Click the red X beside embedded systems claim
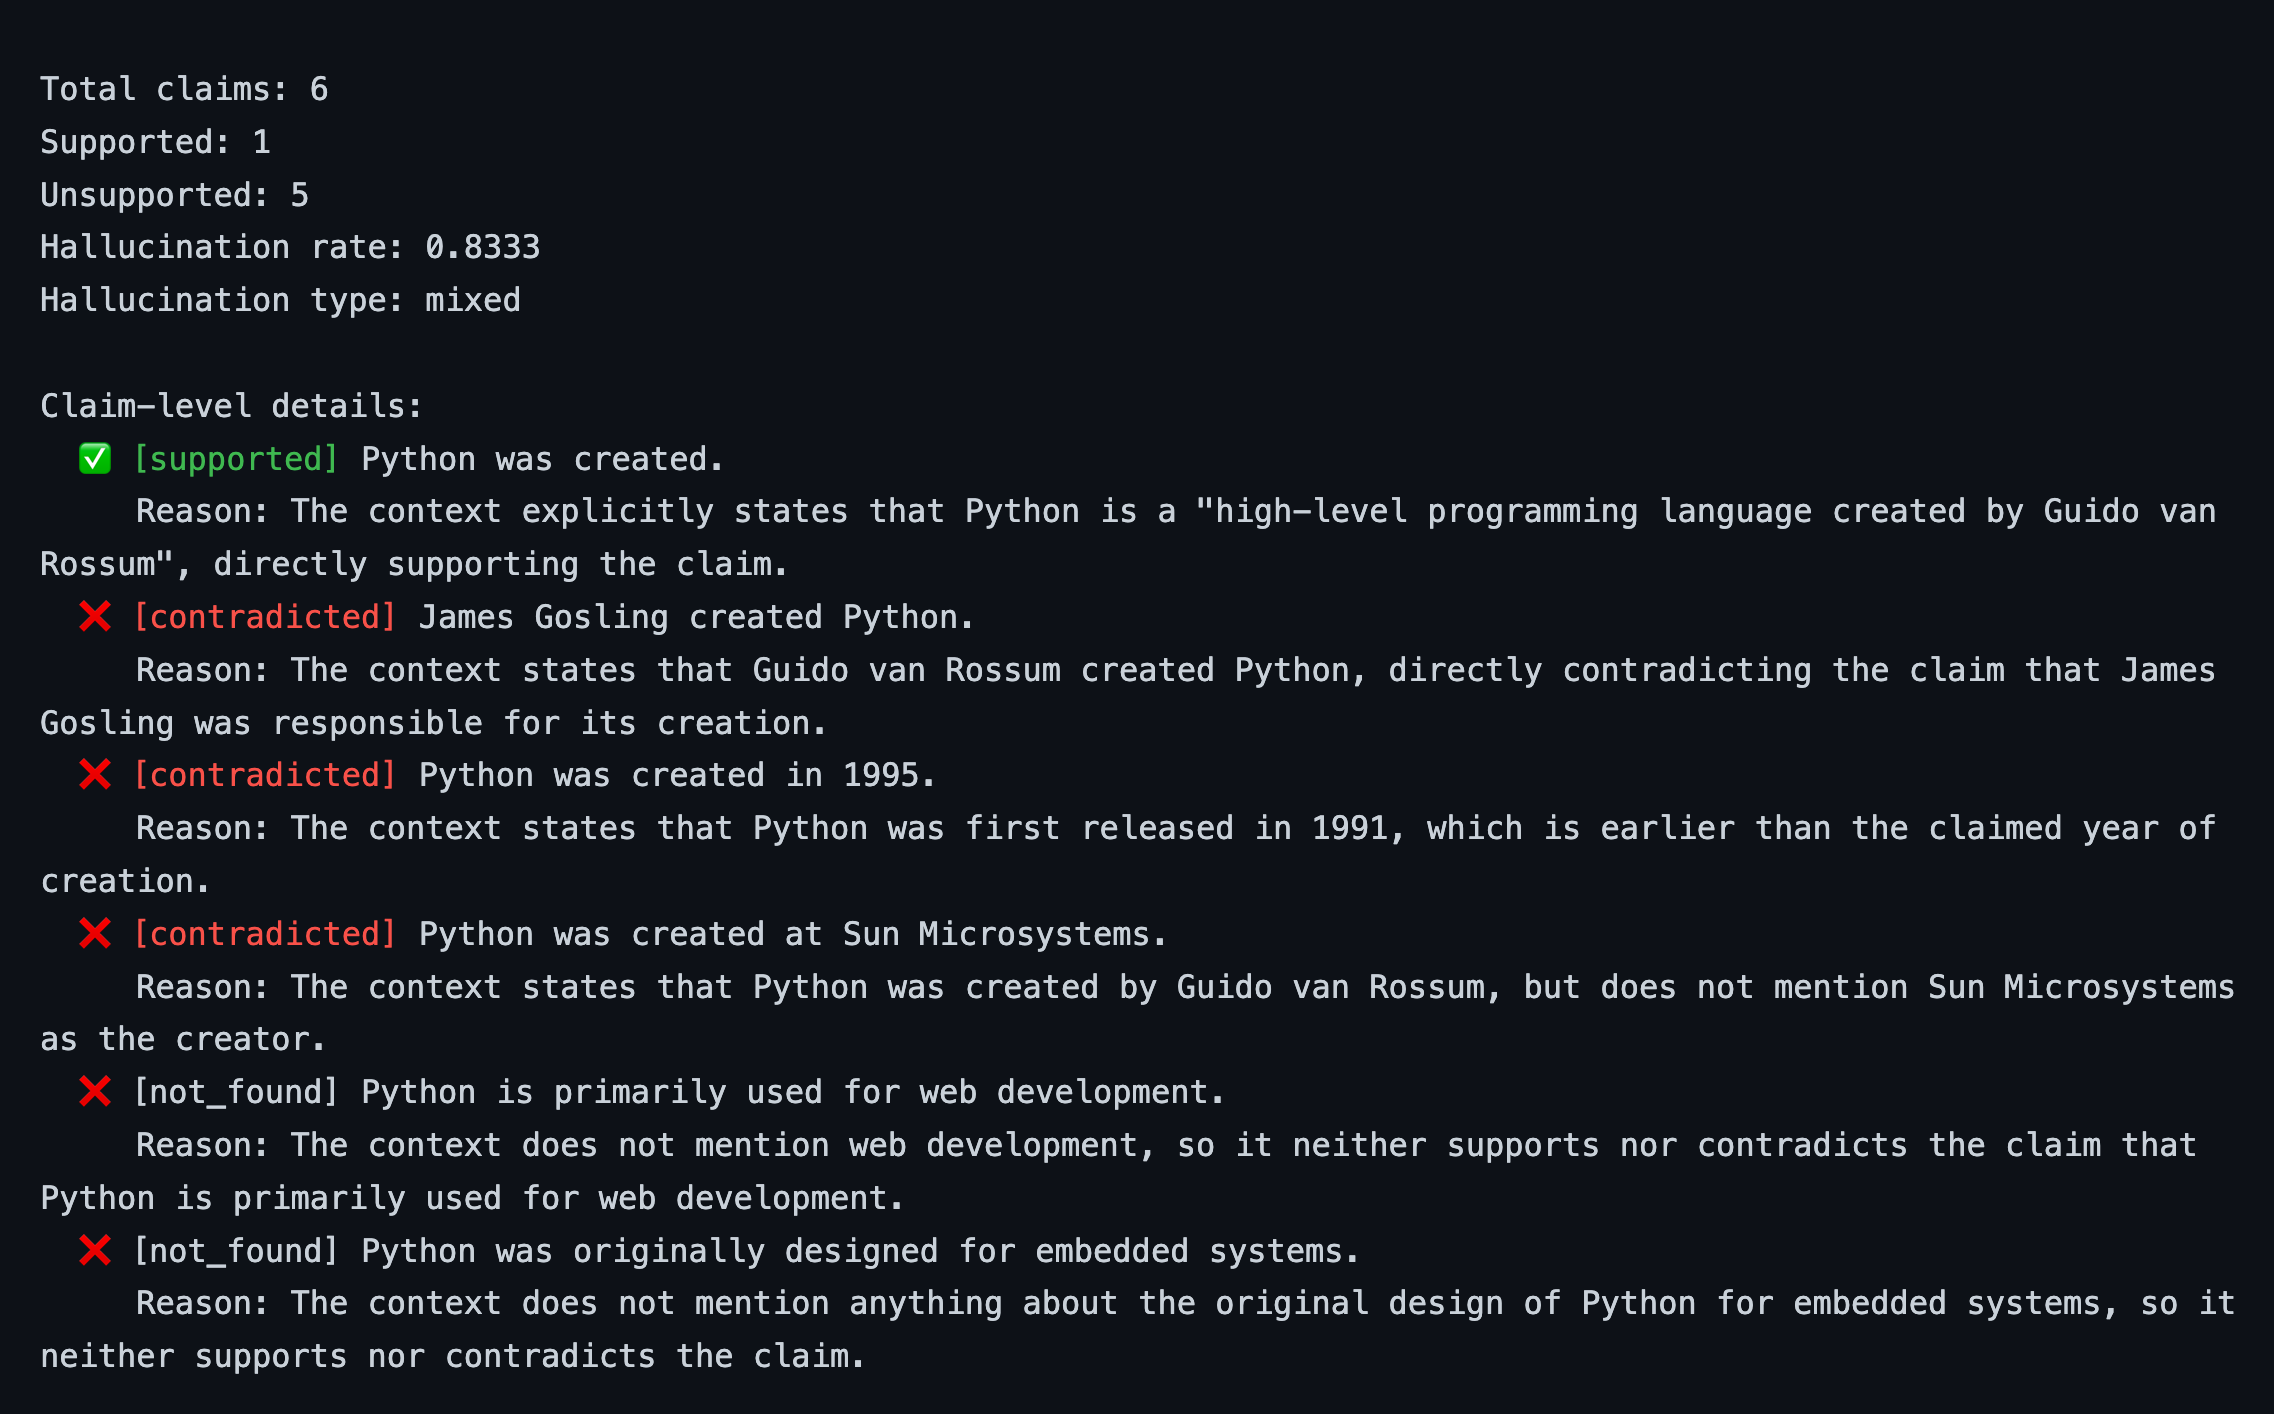 pos(95,1251)
